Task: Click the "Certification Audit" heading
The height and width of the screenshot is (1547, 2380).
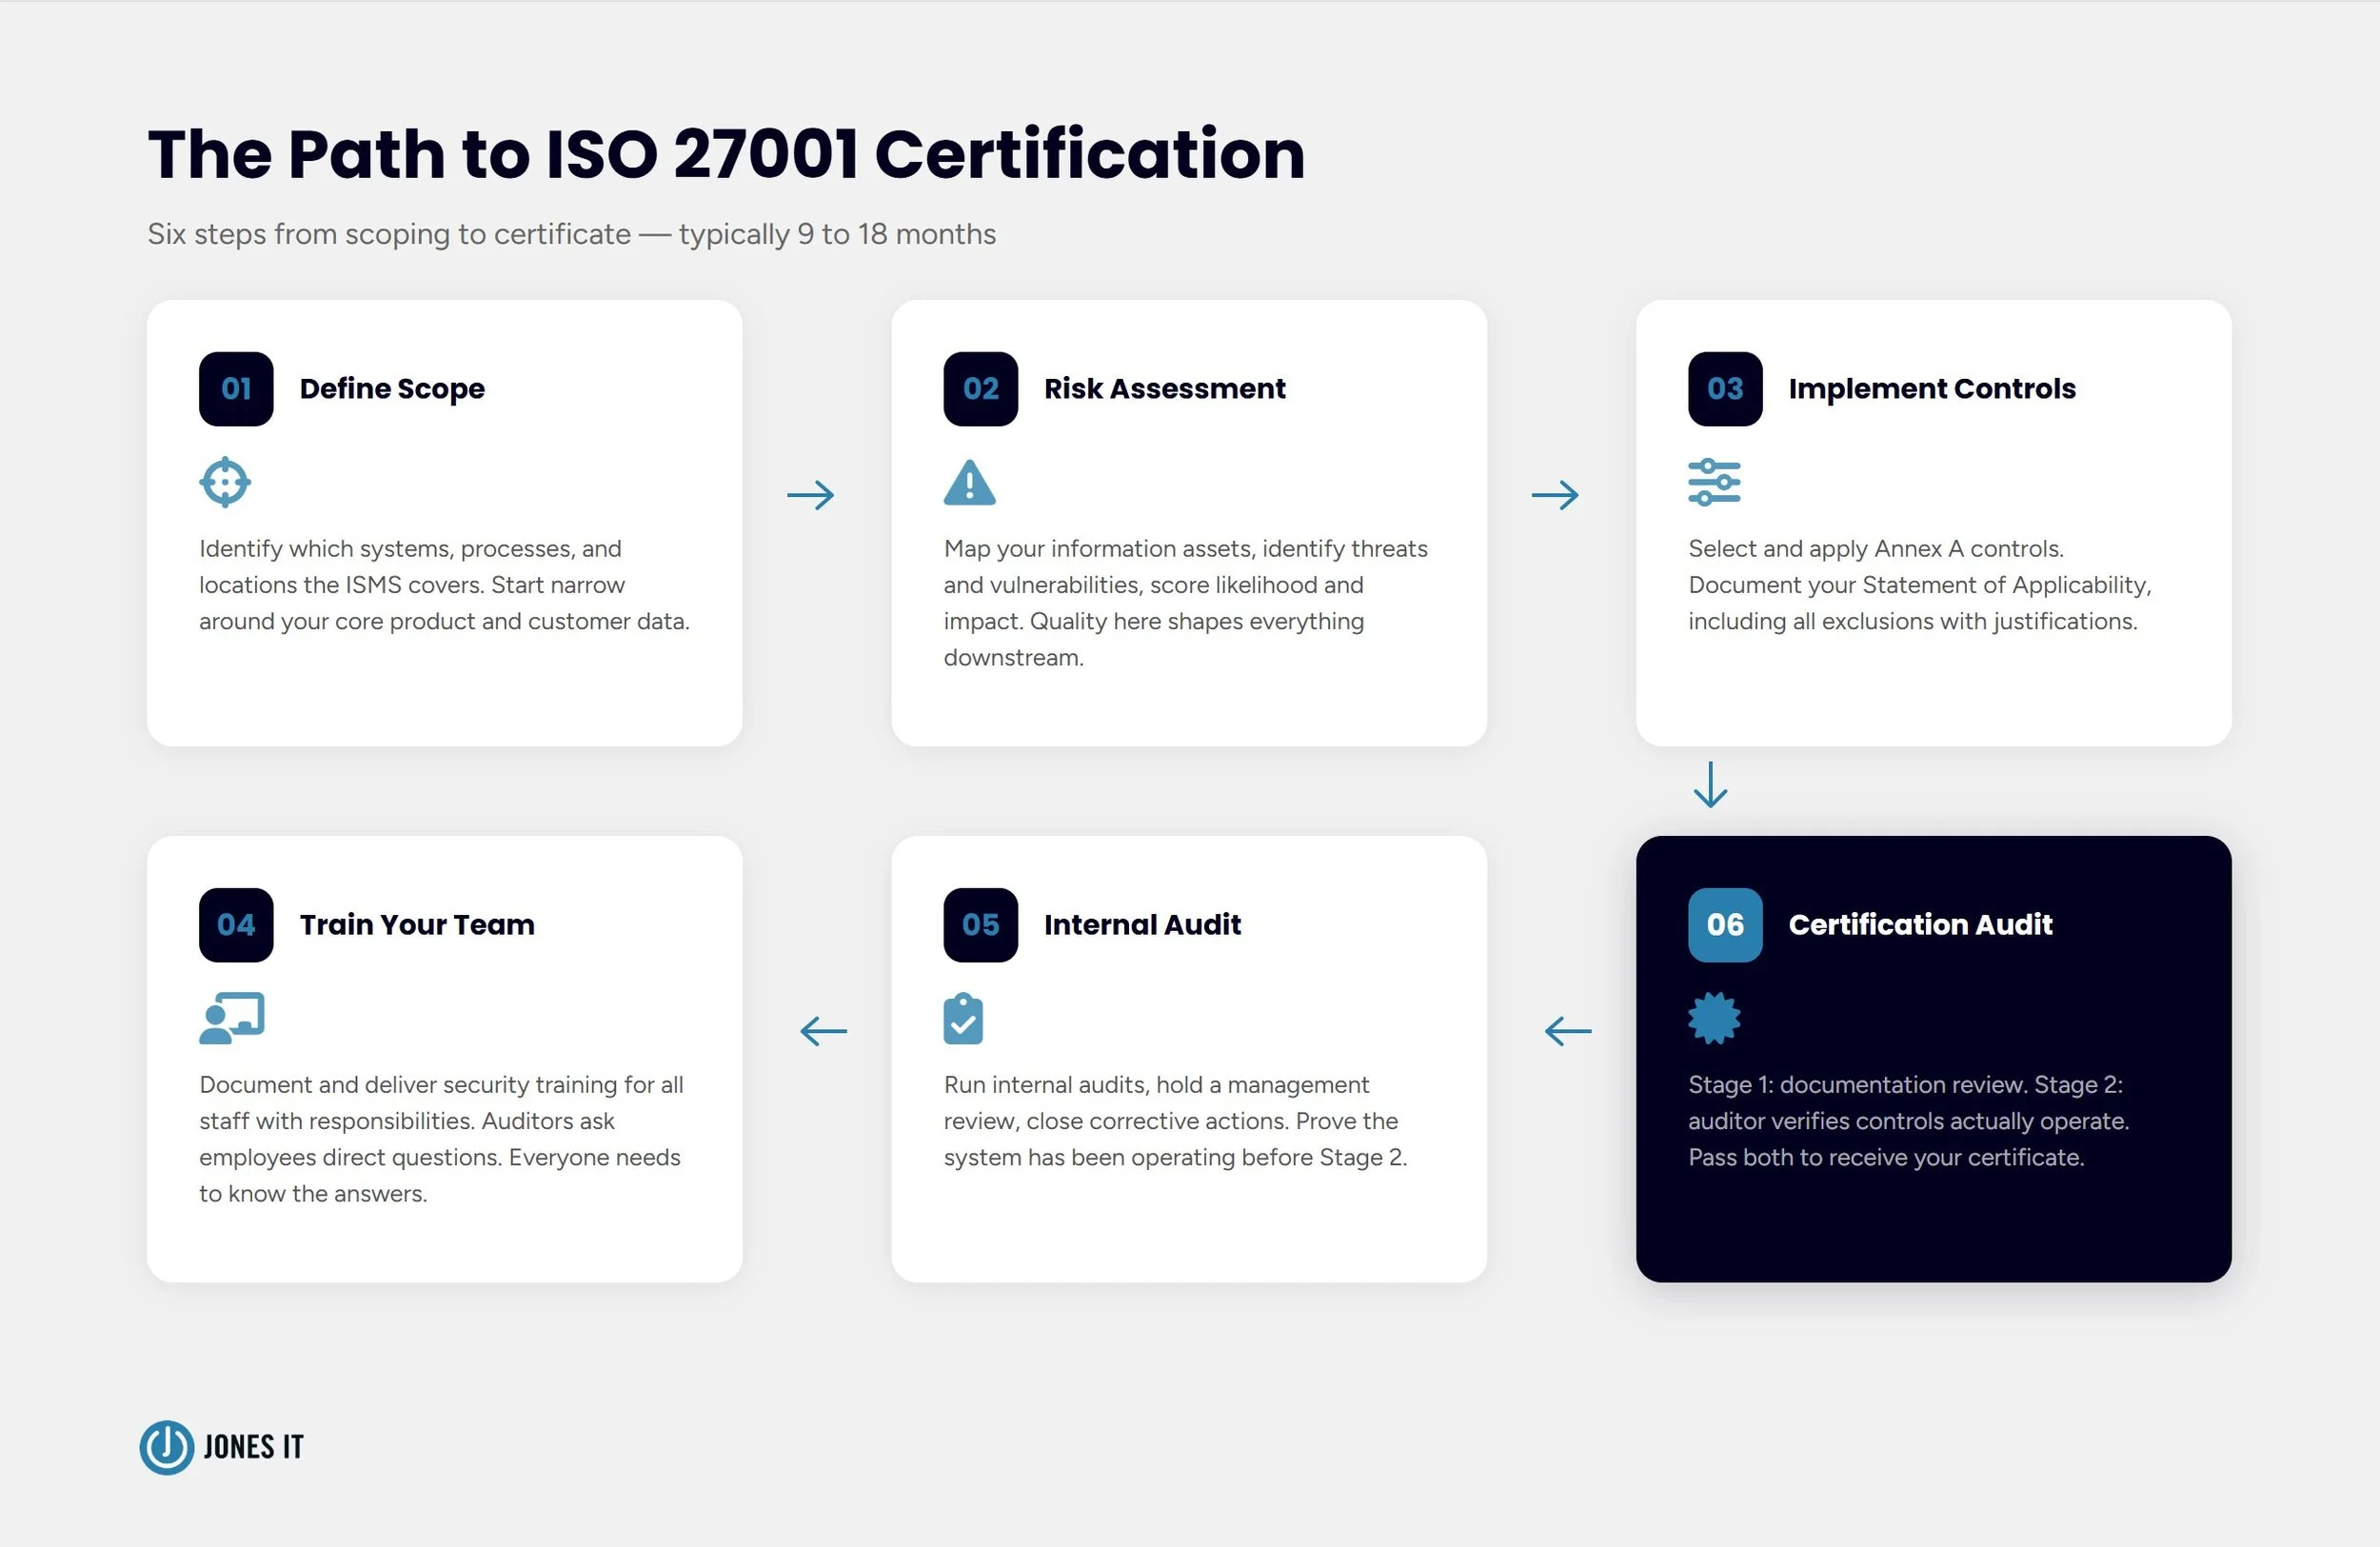Action: tap(1920, 925)
